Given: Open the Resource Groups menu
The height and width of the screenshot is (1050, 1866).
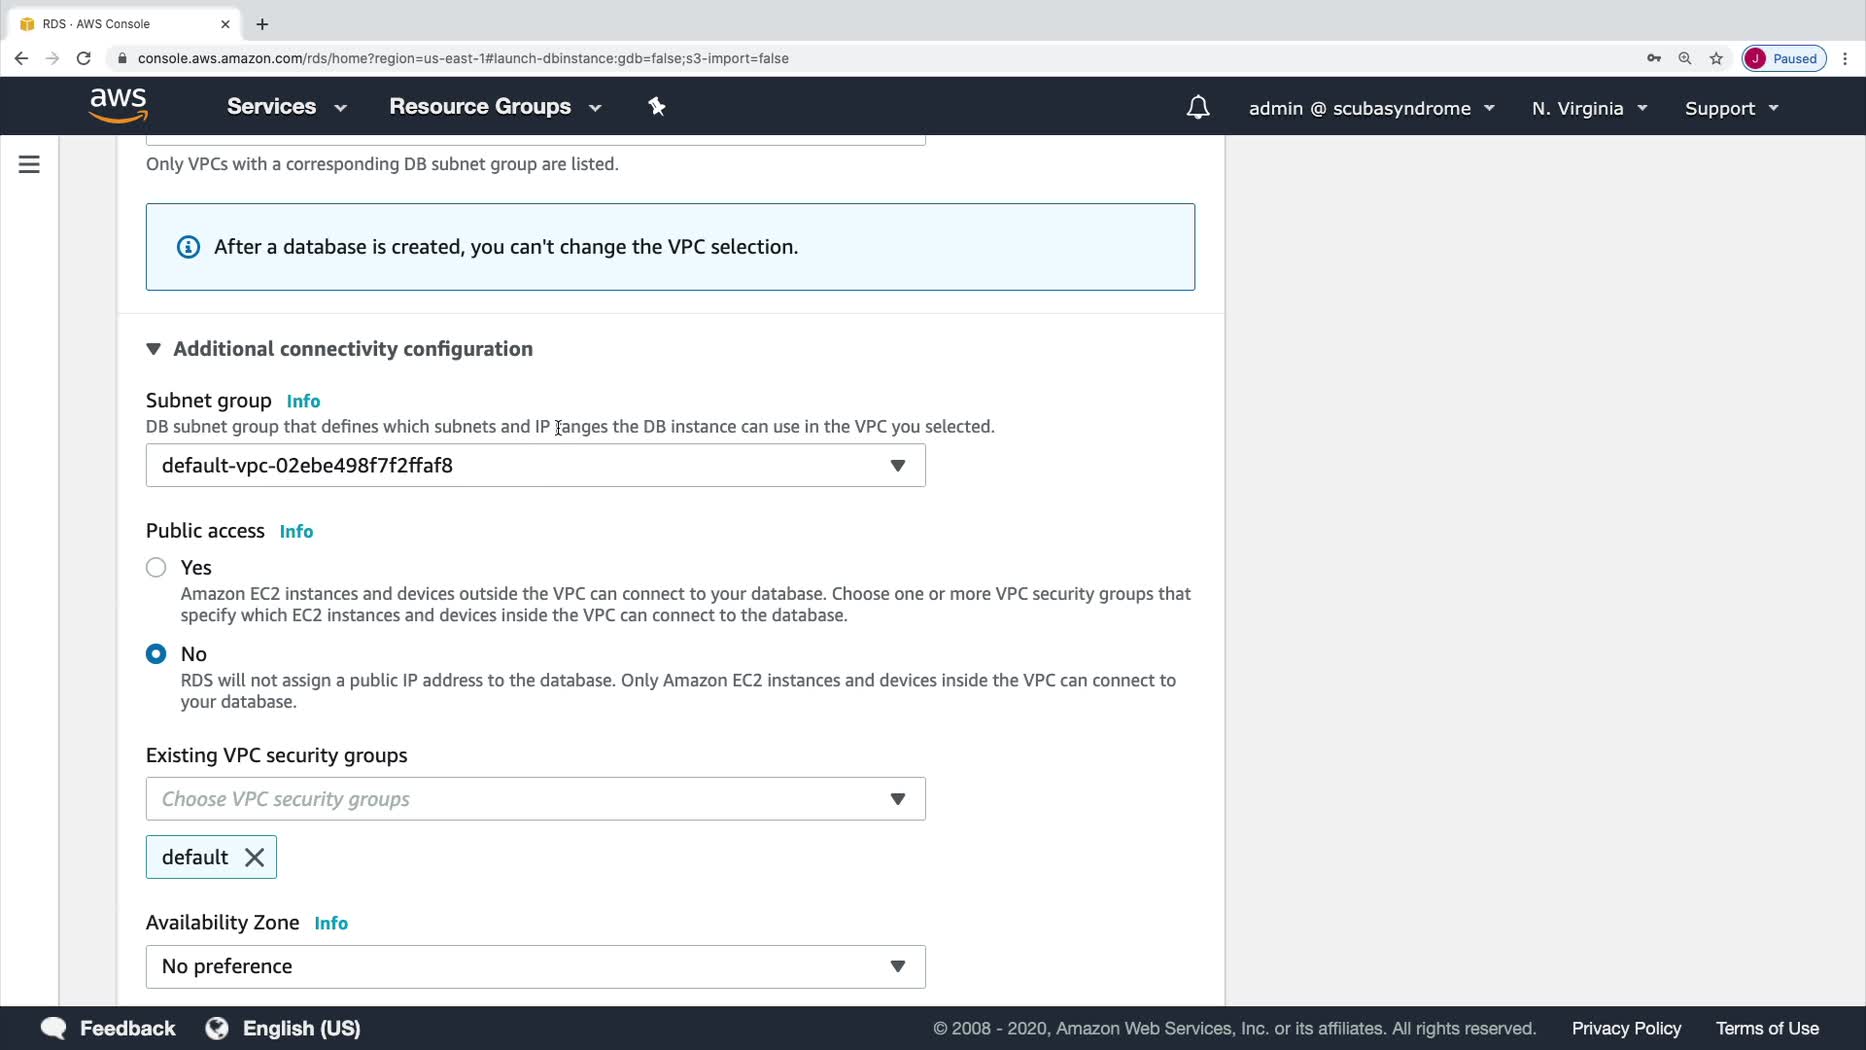Looking at the screenshot, I should [x=495, y=107].
